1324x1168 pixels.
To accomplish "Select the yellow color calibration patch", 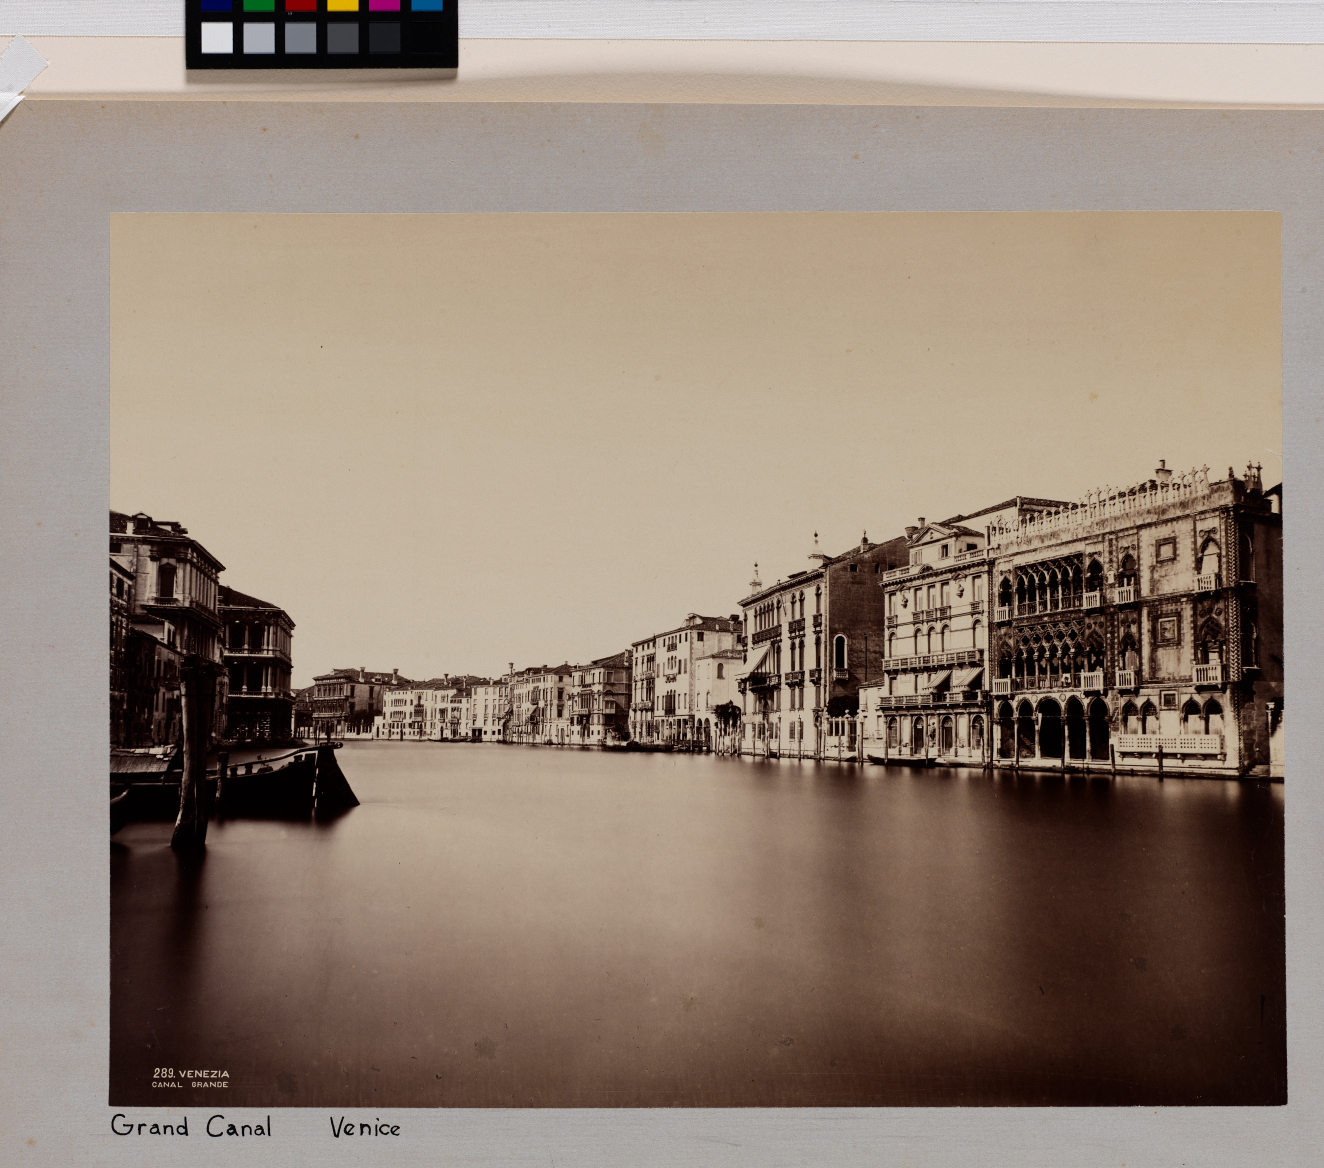I will [x=343, y=5].
